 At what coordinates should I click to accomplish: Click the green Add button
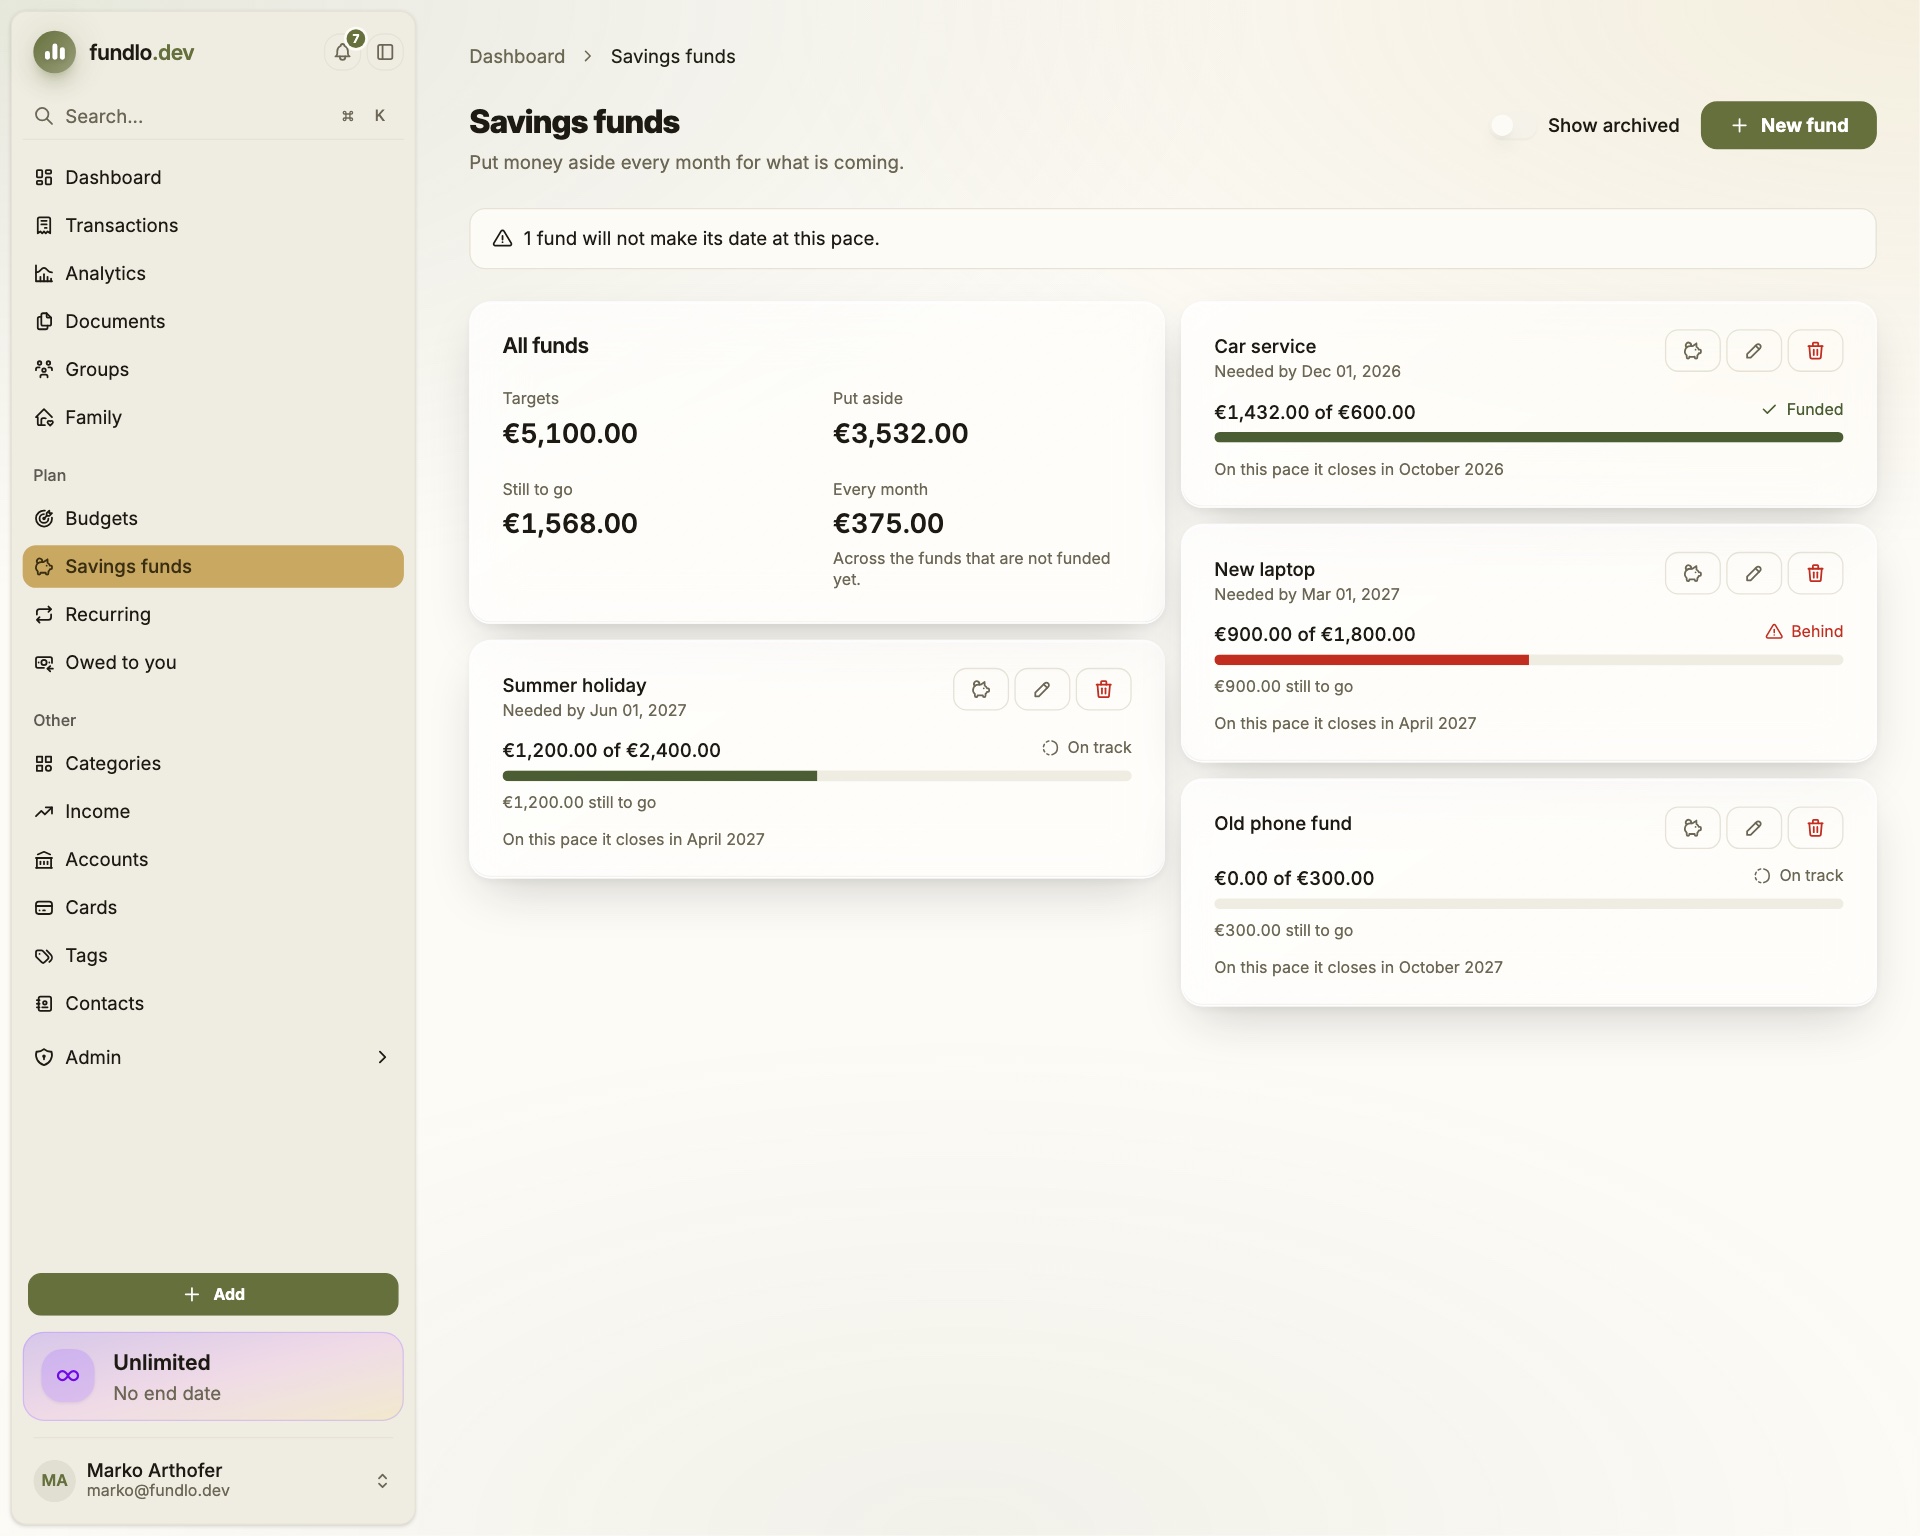coord(213,1294)
